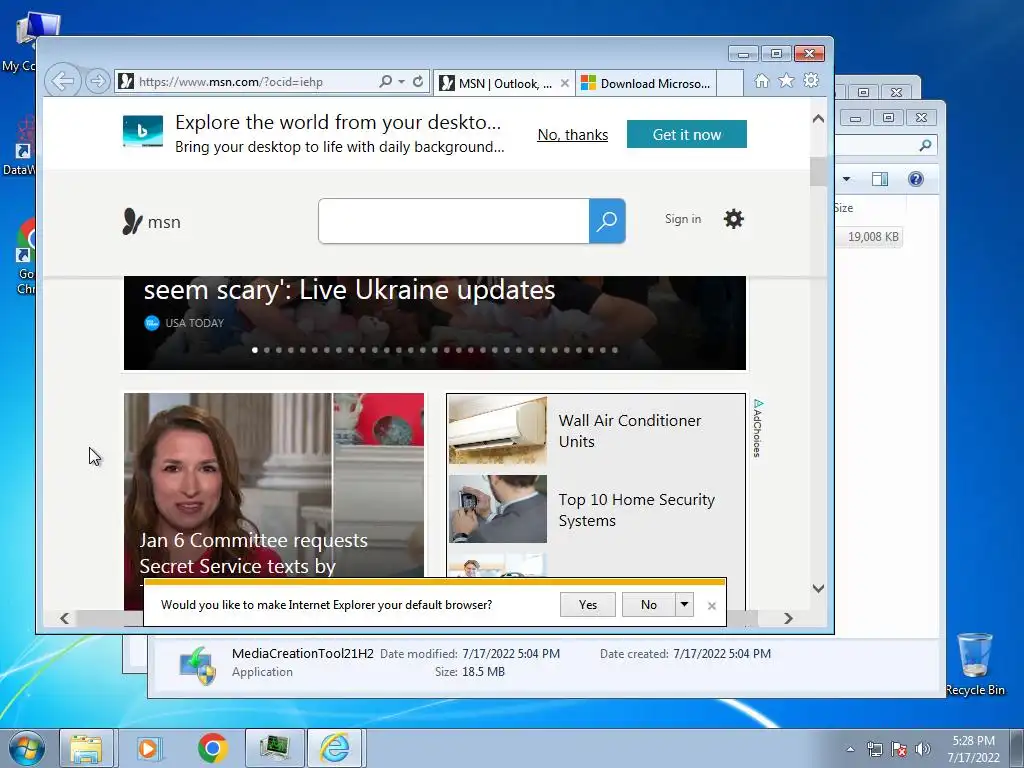Viewport: 1024px width, 768px height.
Task: Open the Wall Air Conditioner Units ad
Action: [630, 431]
